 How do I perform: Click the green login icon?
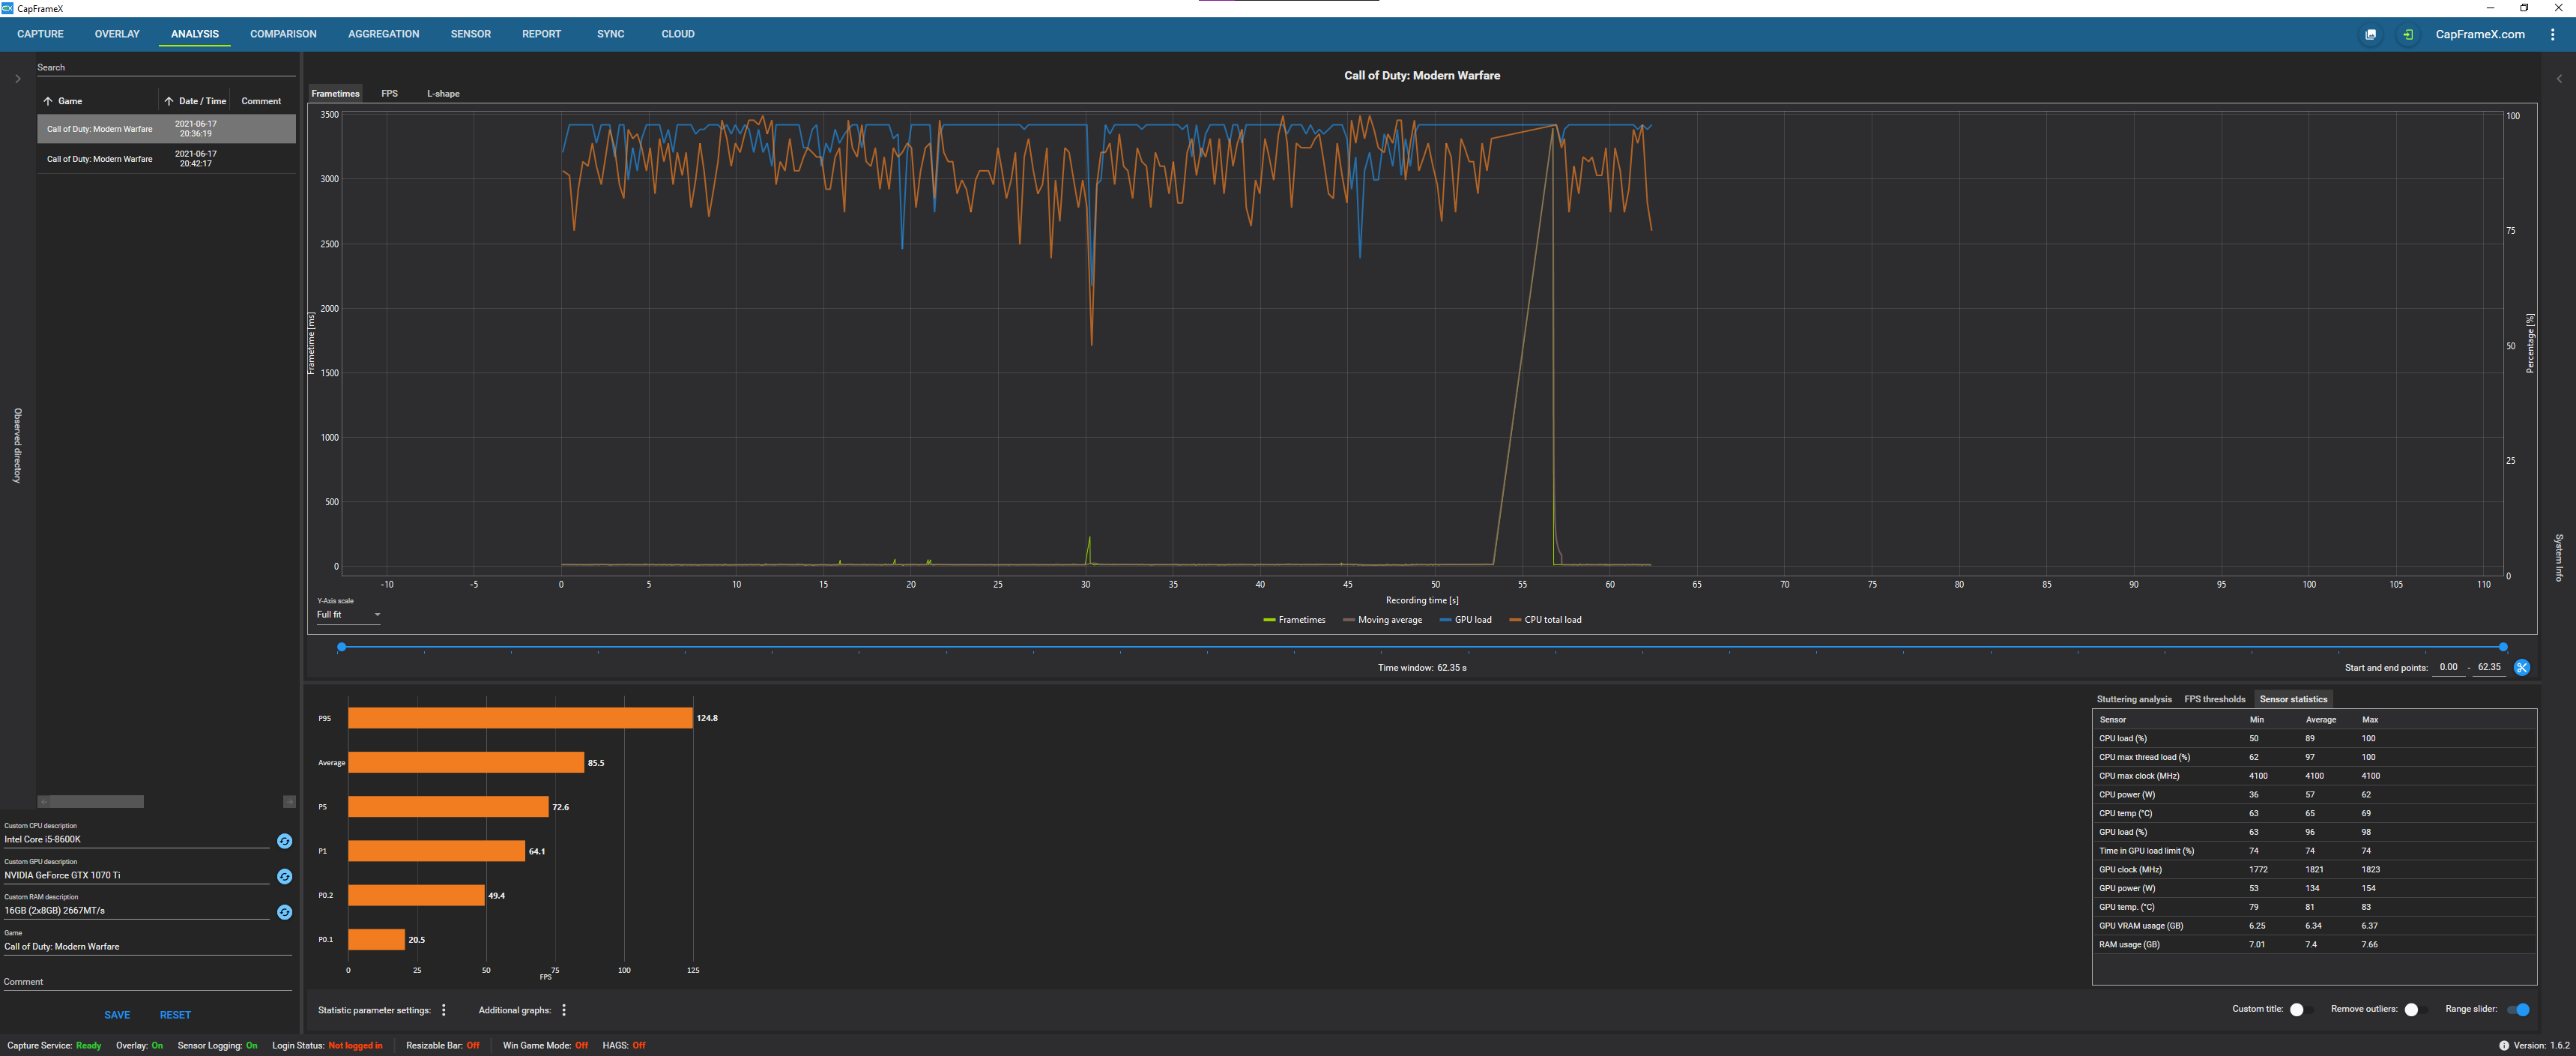[x=2408, y=34]
